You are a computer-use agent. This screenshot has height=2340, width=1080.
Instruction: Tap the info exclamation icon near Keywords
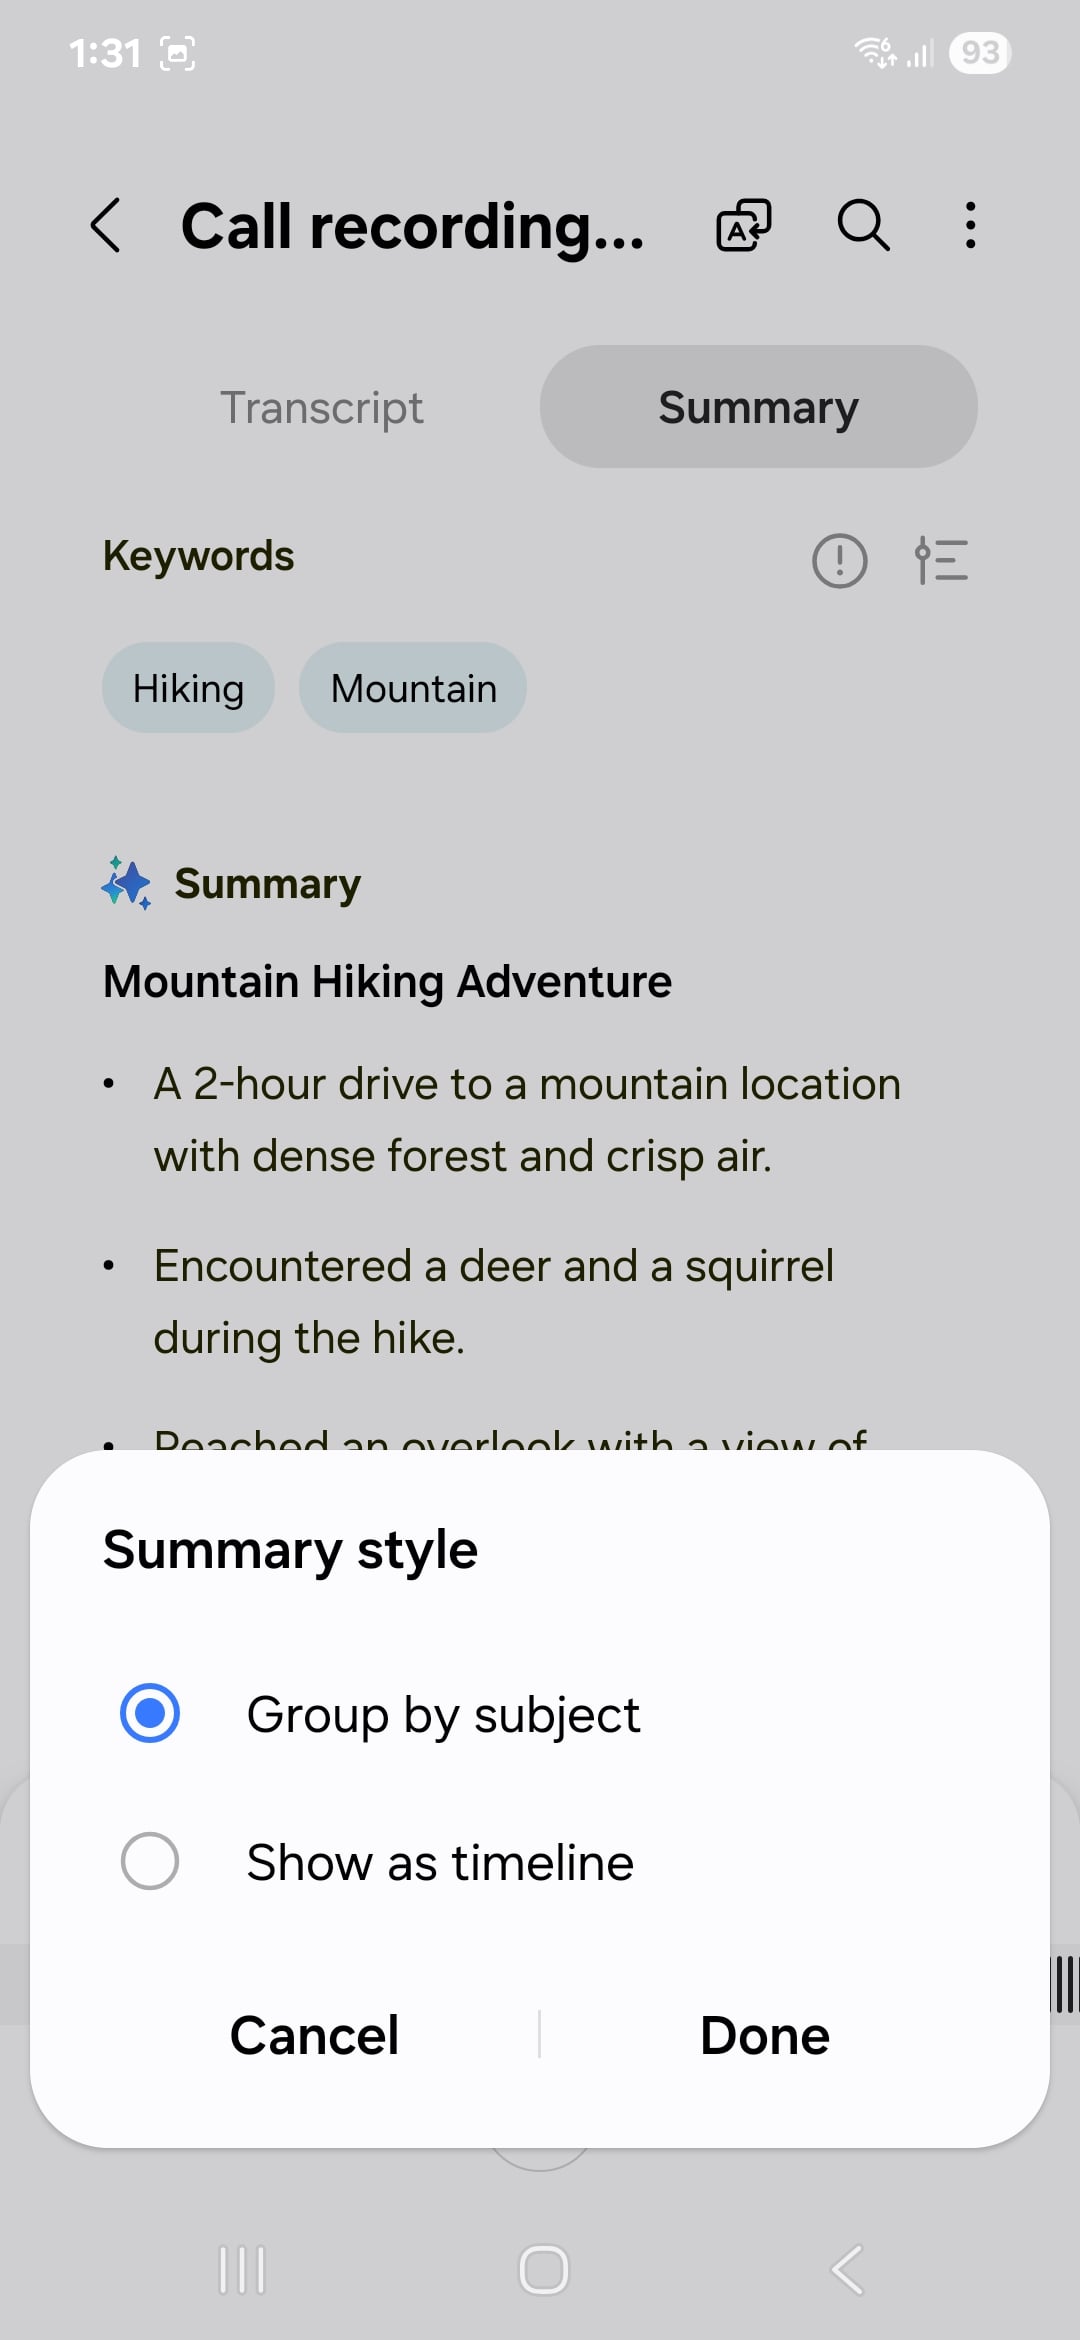click(x=839, y=560)
